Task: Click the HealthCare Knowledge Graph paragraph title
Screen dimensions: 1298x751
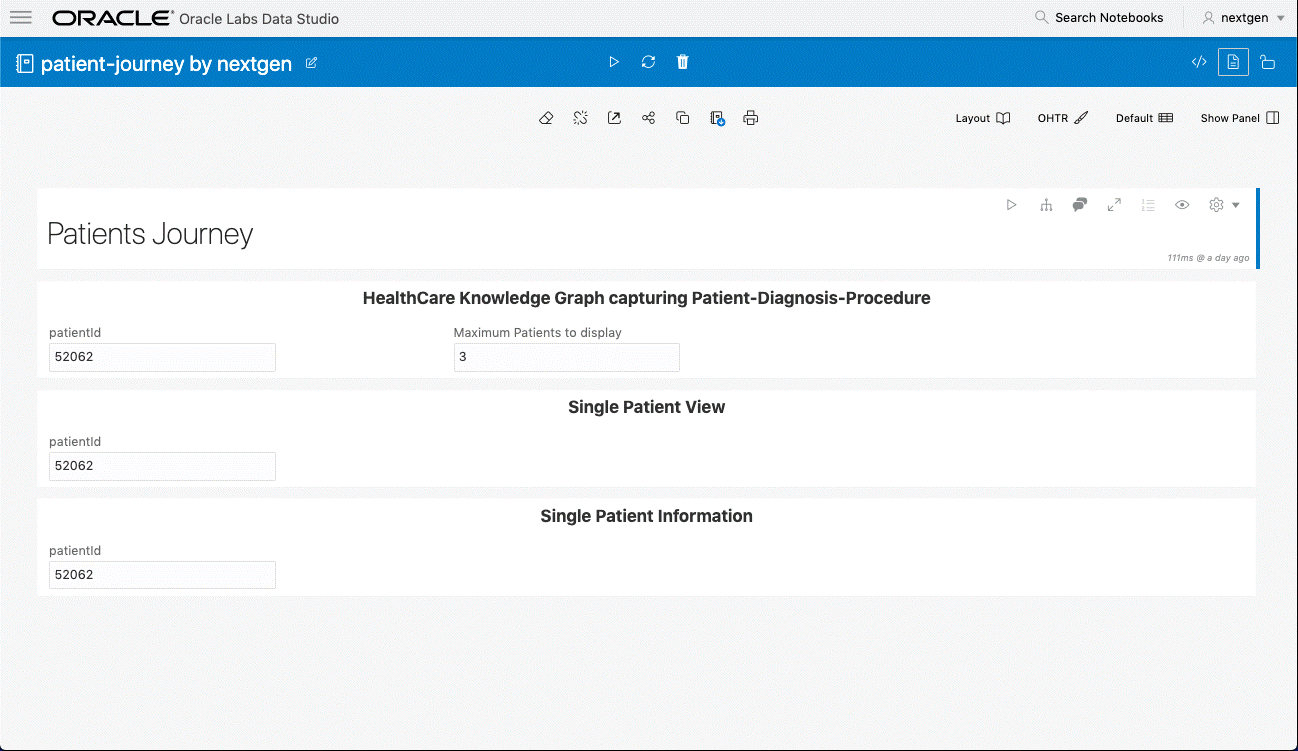Action: pyautogui.click(x=646, y=298)
